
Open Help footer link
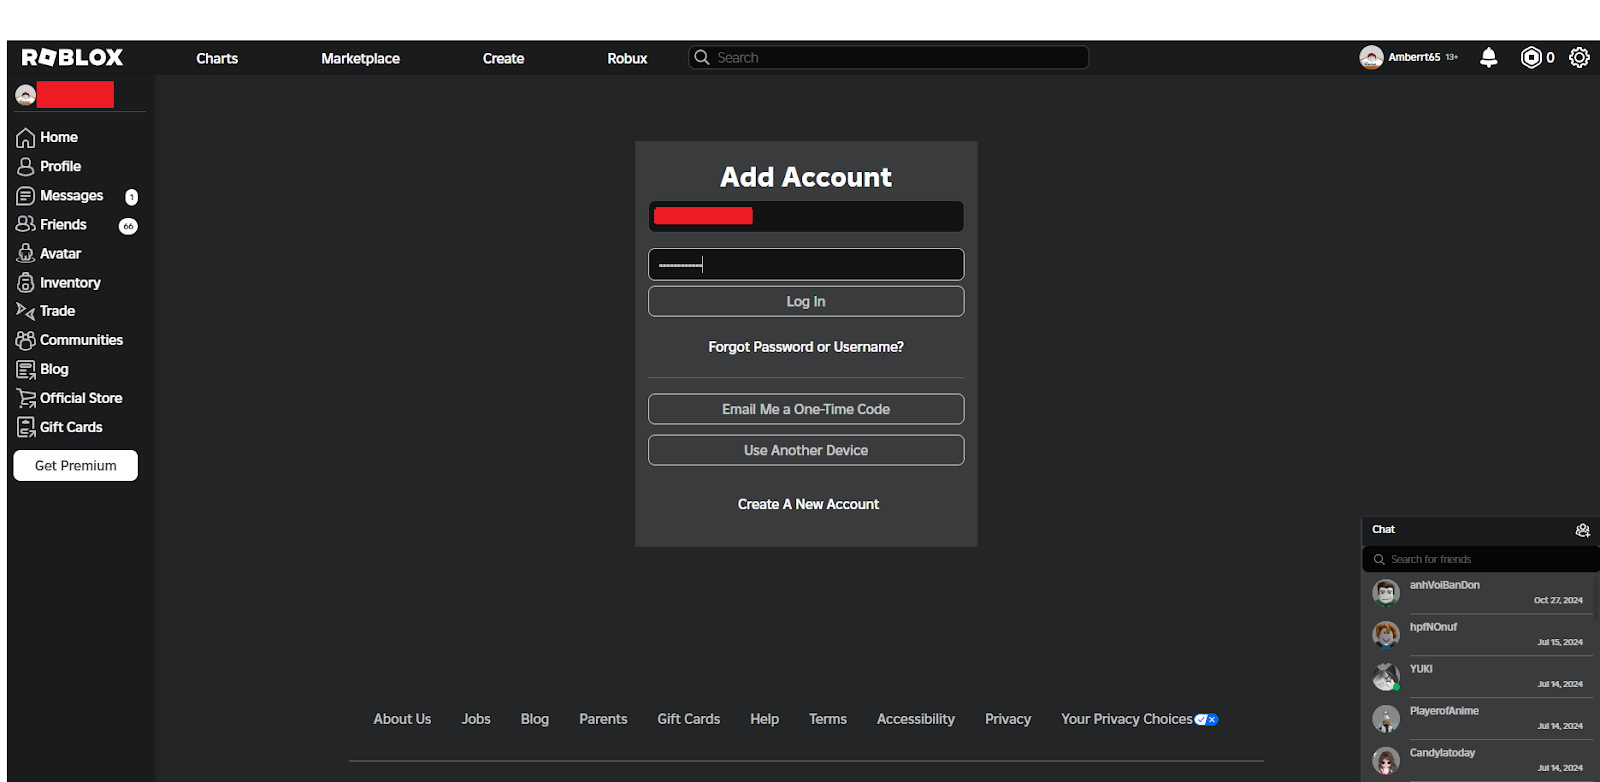point(765,719)
